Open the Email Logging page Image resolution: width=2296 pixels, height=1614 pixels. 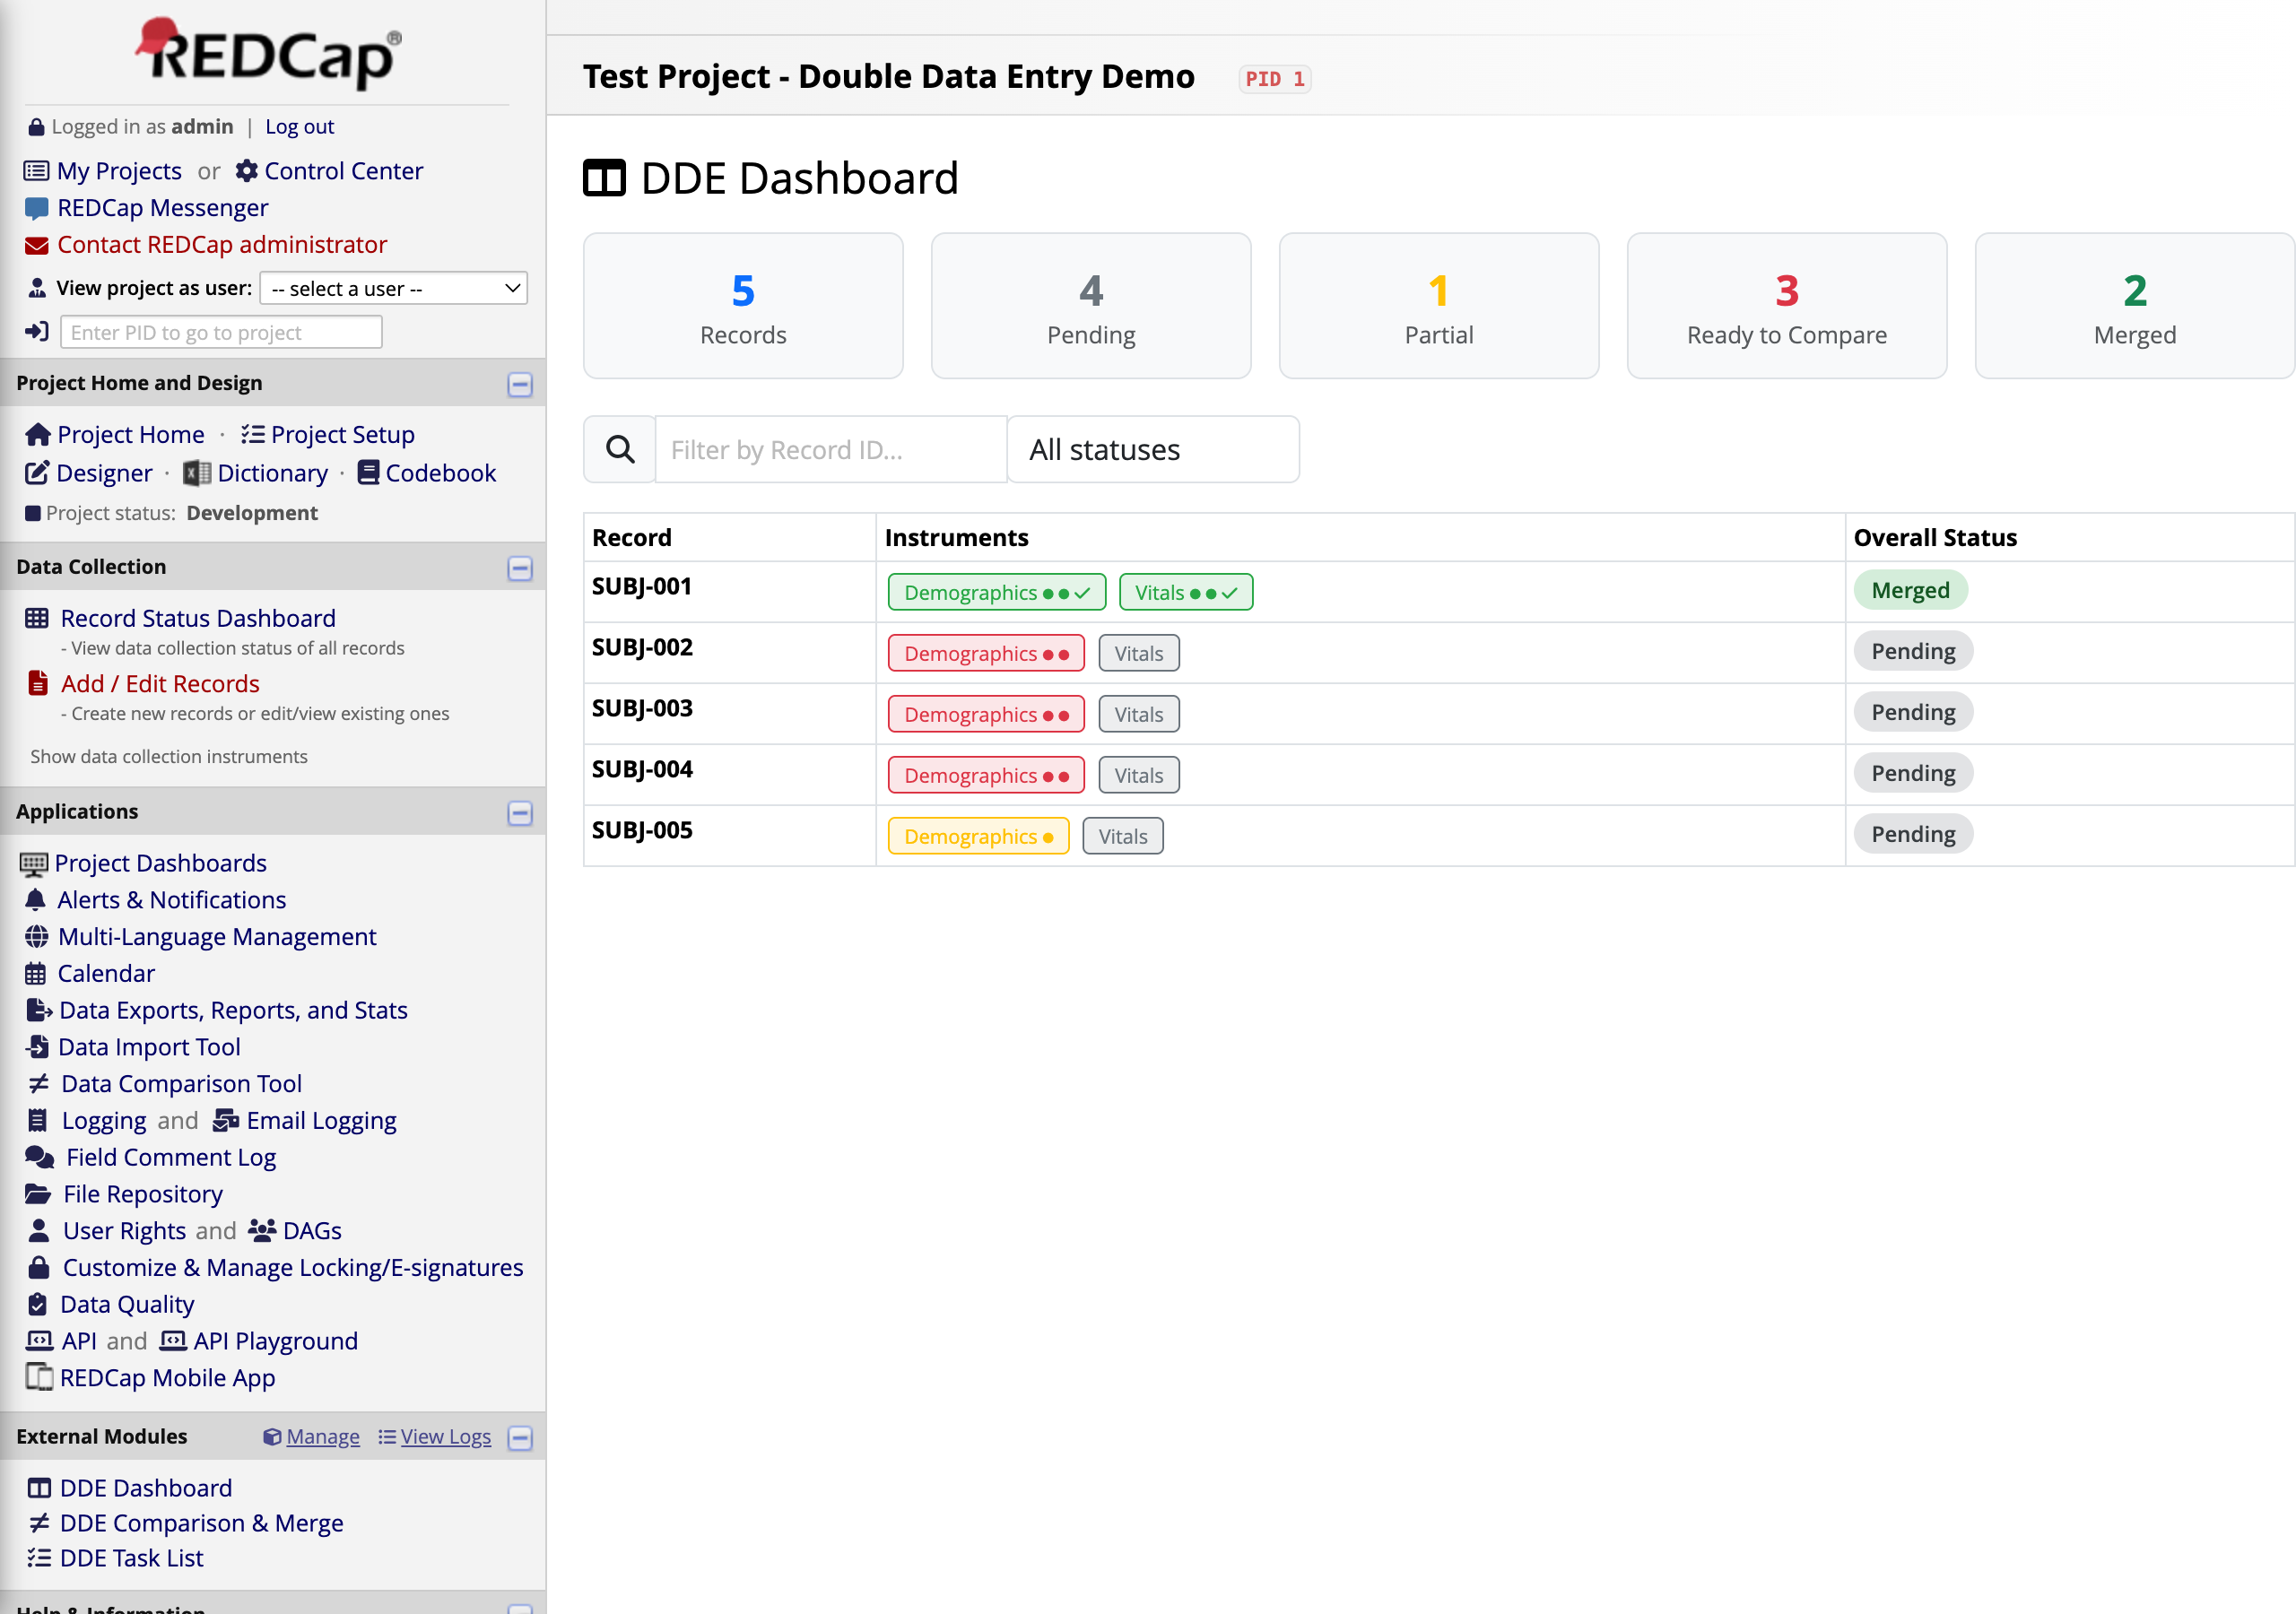coord(321,1120)
